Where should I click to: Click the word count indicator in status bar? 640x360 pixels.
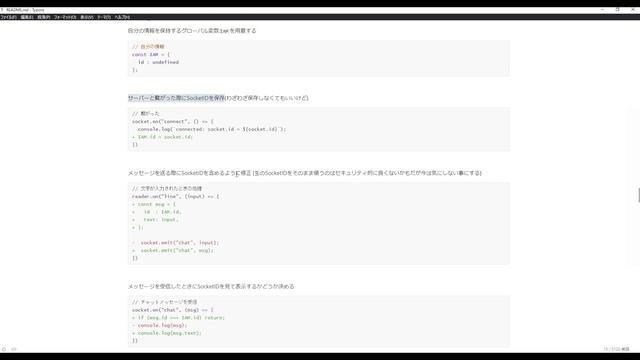point(616,349)
